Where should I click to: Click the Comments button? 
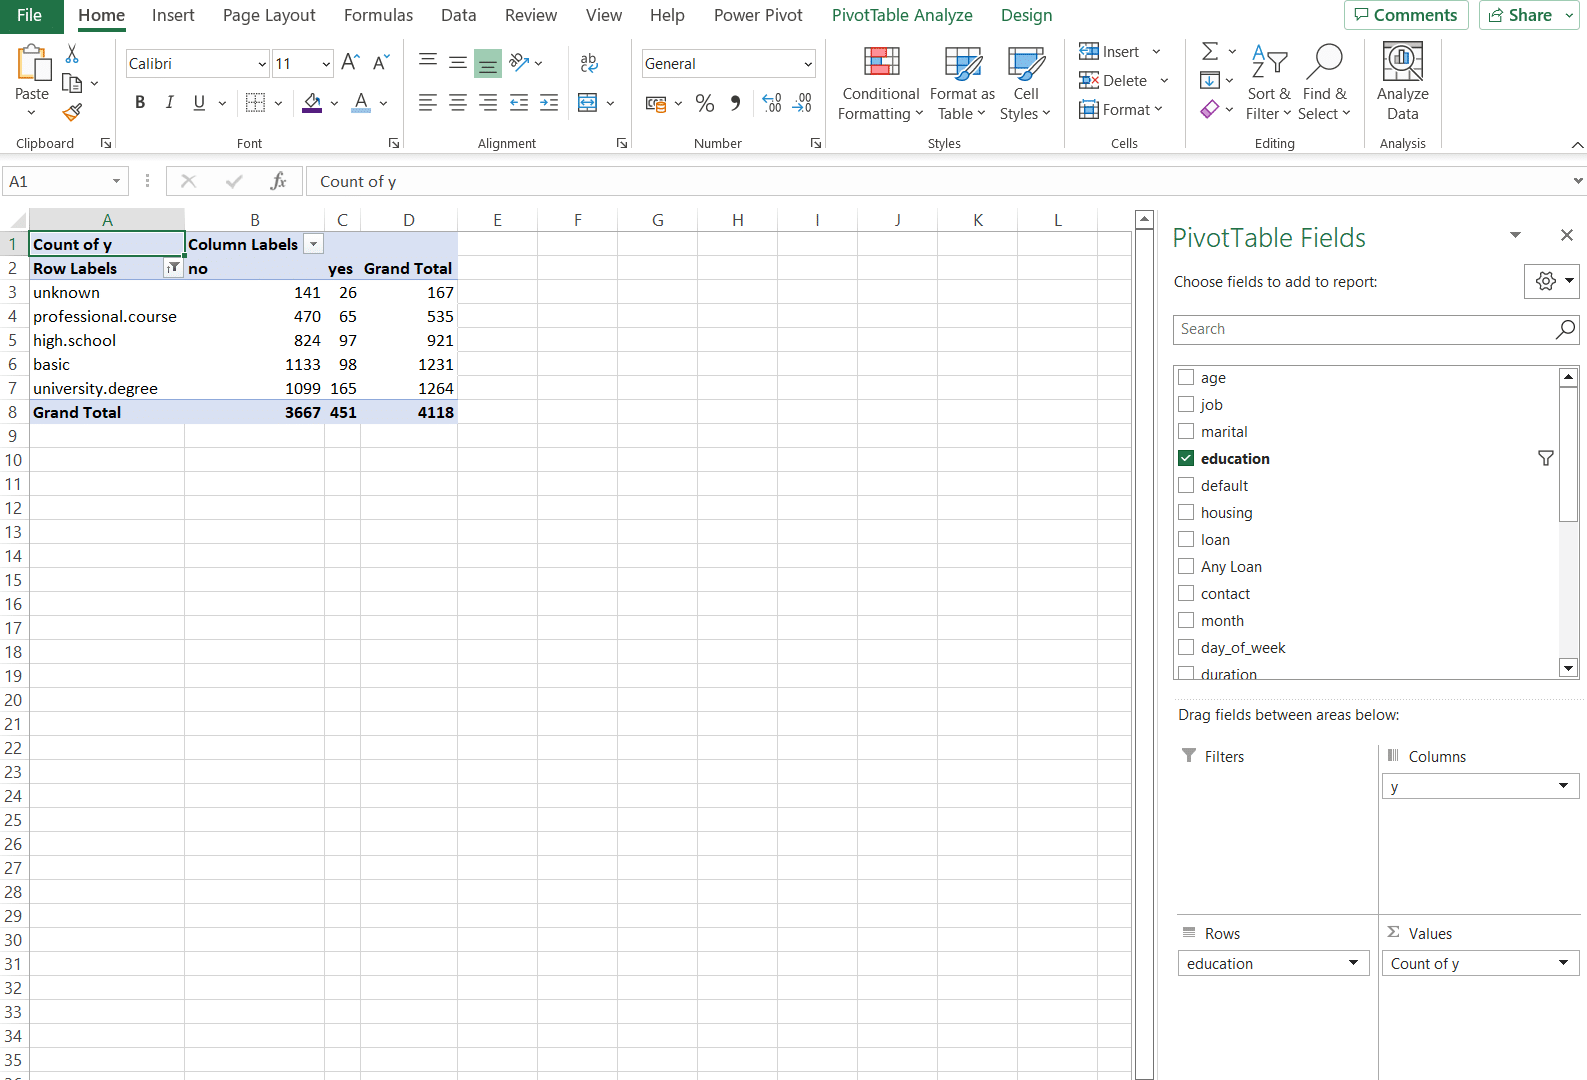coord(1406,15)
